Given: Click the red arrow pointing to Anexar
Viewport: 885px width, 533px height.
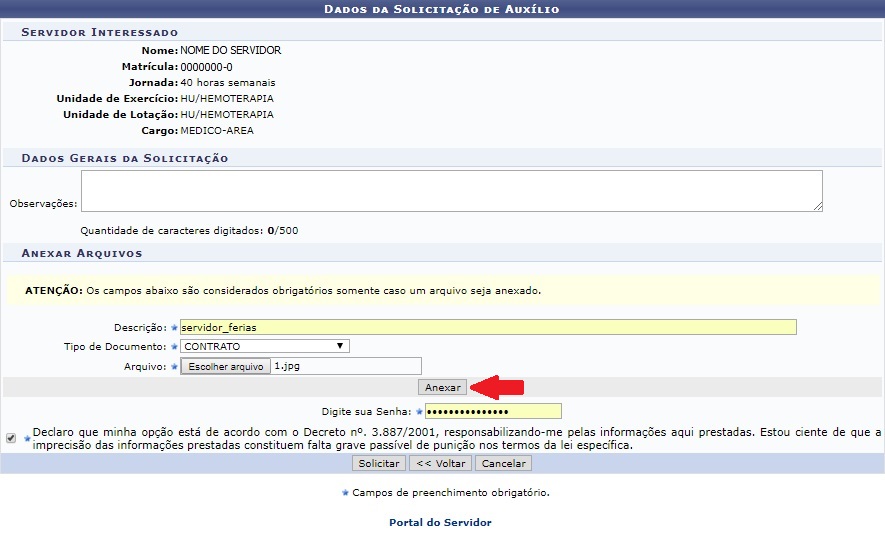Looking at the screenshot, I should [498, 387].
